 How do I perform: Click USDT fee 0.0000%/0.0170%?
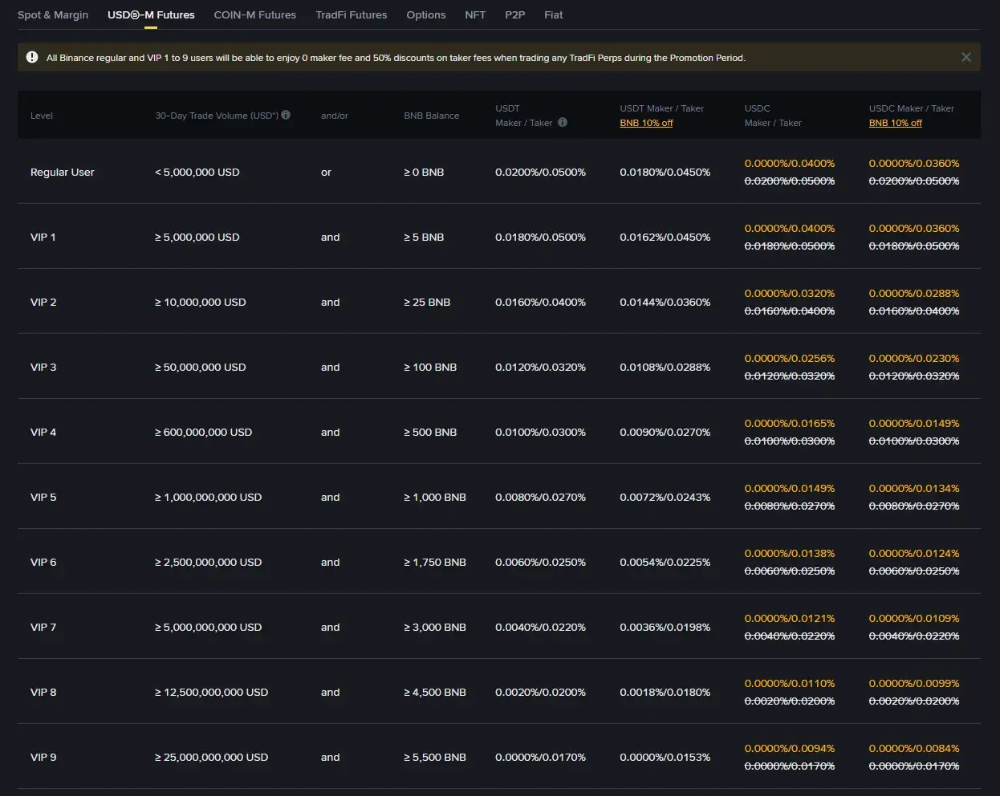[540, 758]
